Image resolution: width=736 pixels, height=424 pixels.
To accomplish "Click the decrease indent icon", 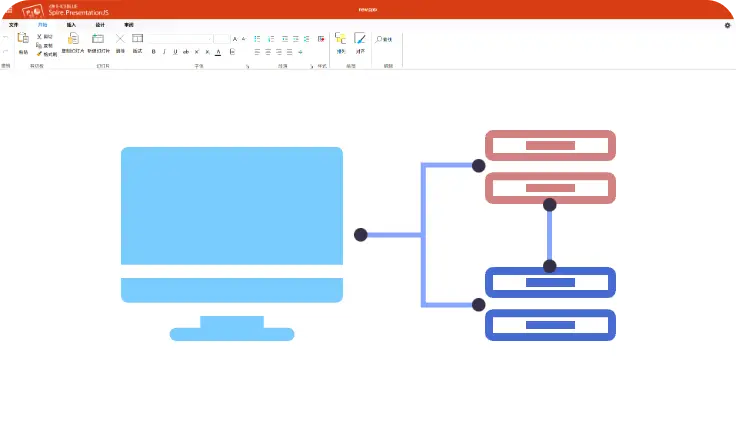I will tap(285, 39).
